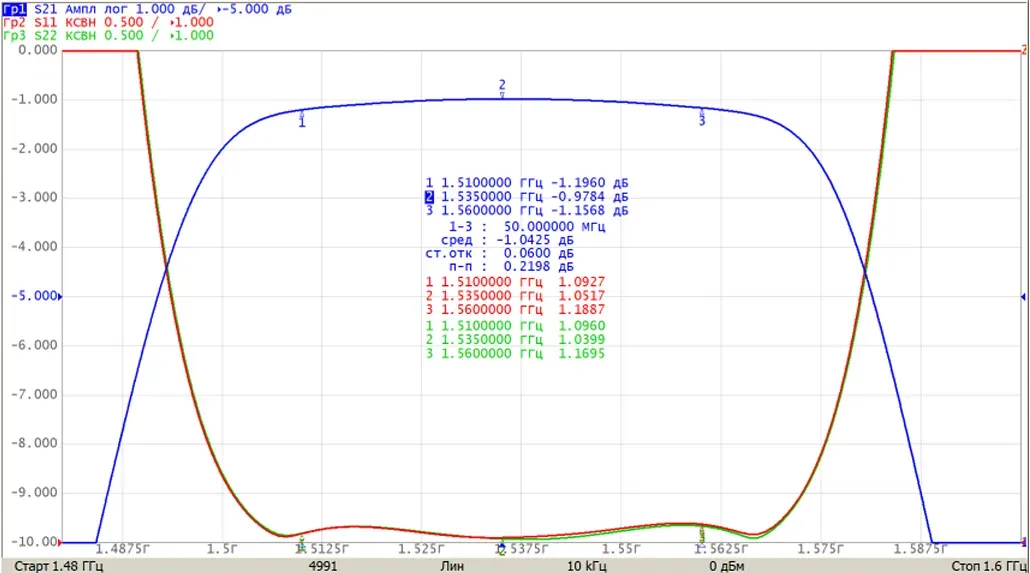Click blue reference triangle on right edge
This screenshot has height=573, width=1030.
tap(1023, 297)
